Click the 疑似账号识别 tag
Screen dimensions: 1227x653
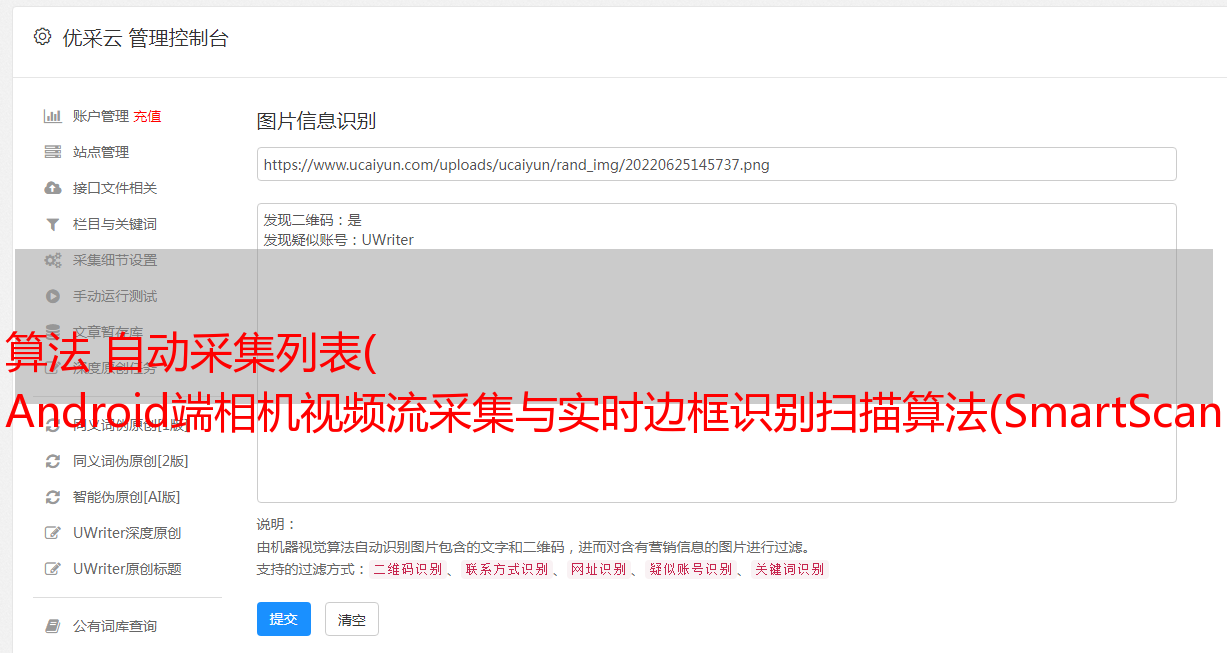point(690,569)
